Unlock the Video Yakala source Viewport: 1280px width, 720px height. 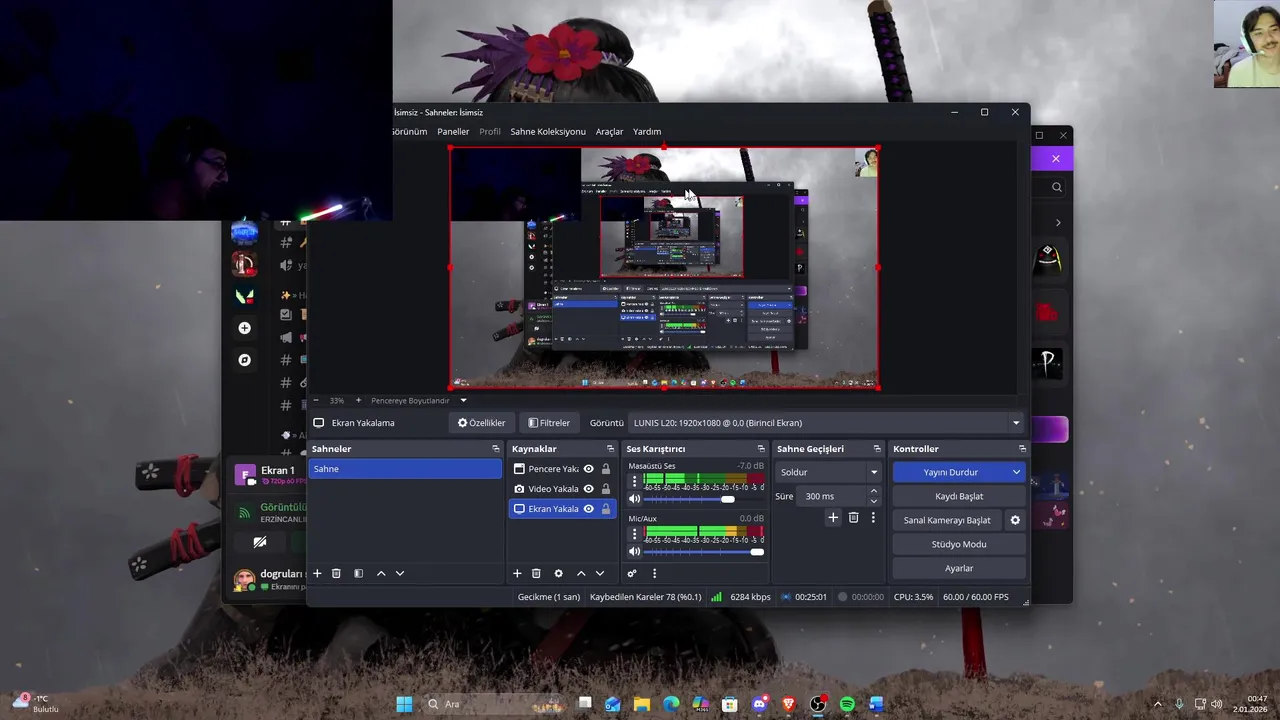[x=606, y=489]
